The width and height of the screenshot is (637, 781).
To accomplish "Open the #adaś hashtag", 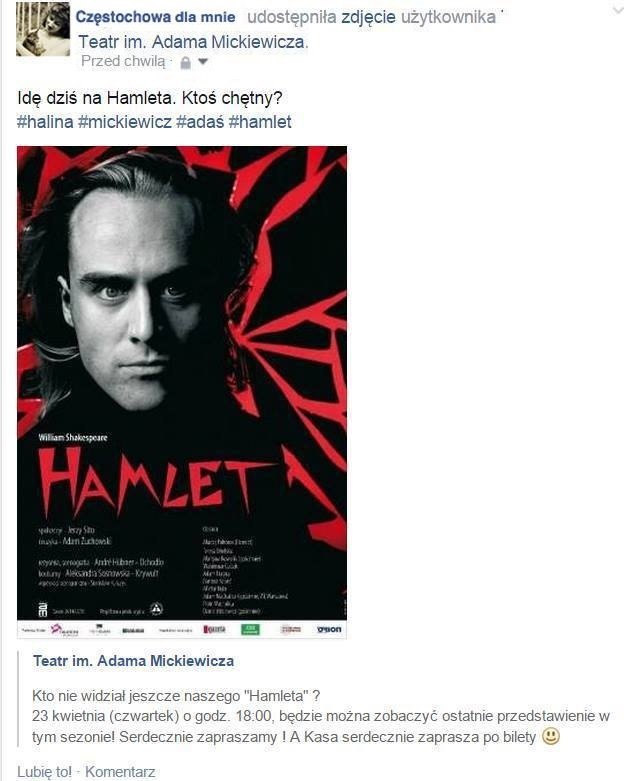I will click(200, 122).
